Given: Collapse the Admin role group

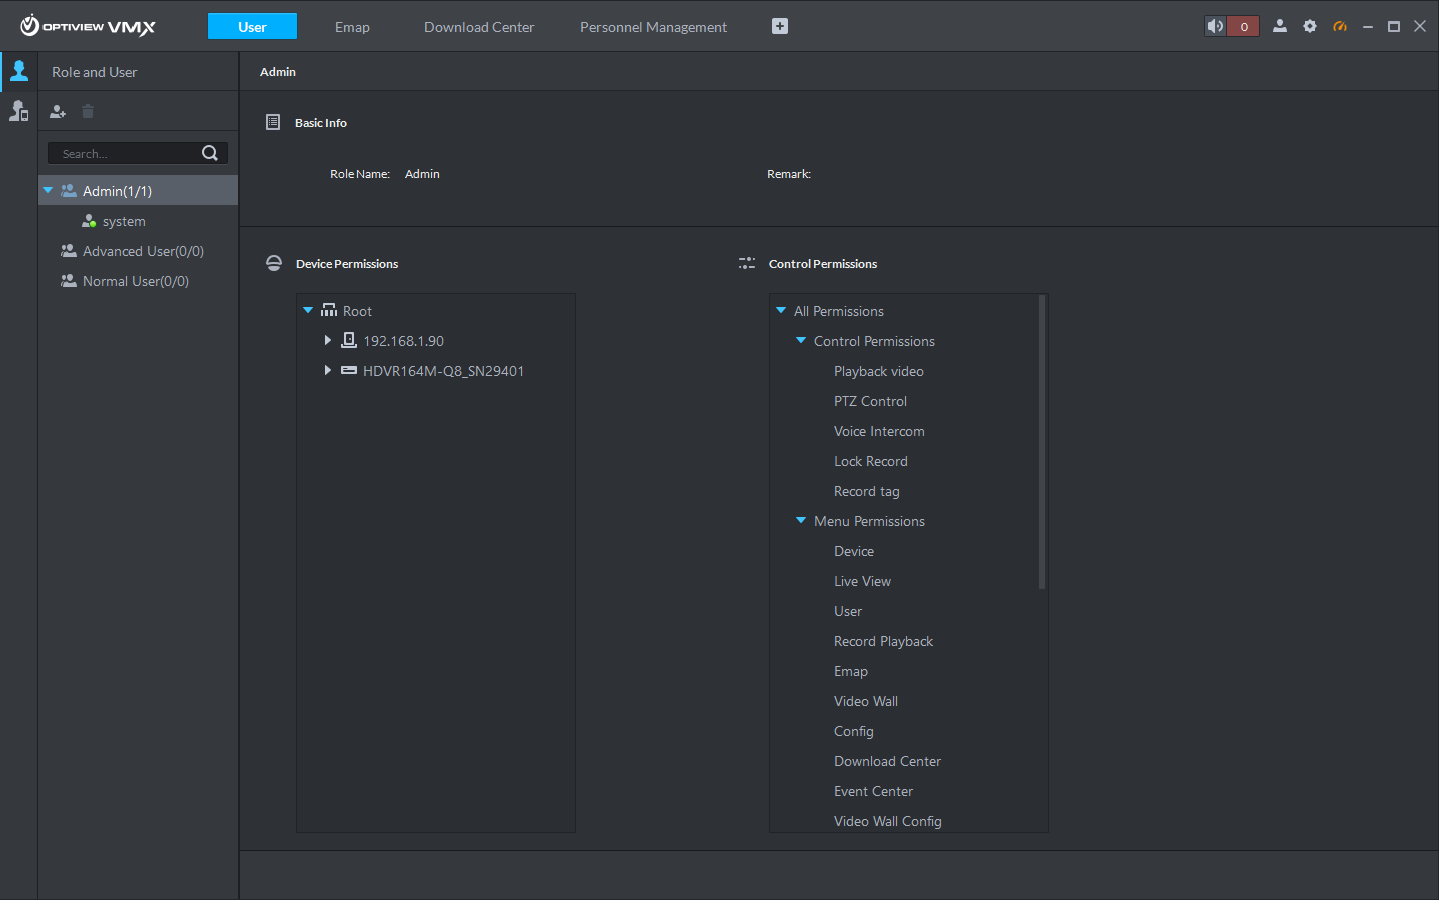Looking at the screenshot, I should point(47,190).
